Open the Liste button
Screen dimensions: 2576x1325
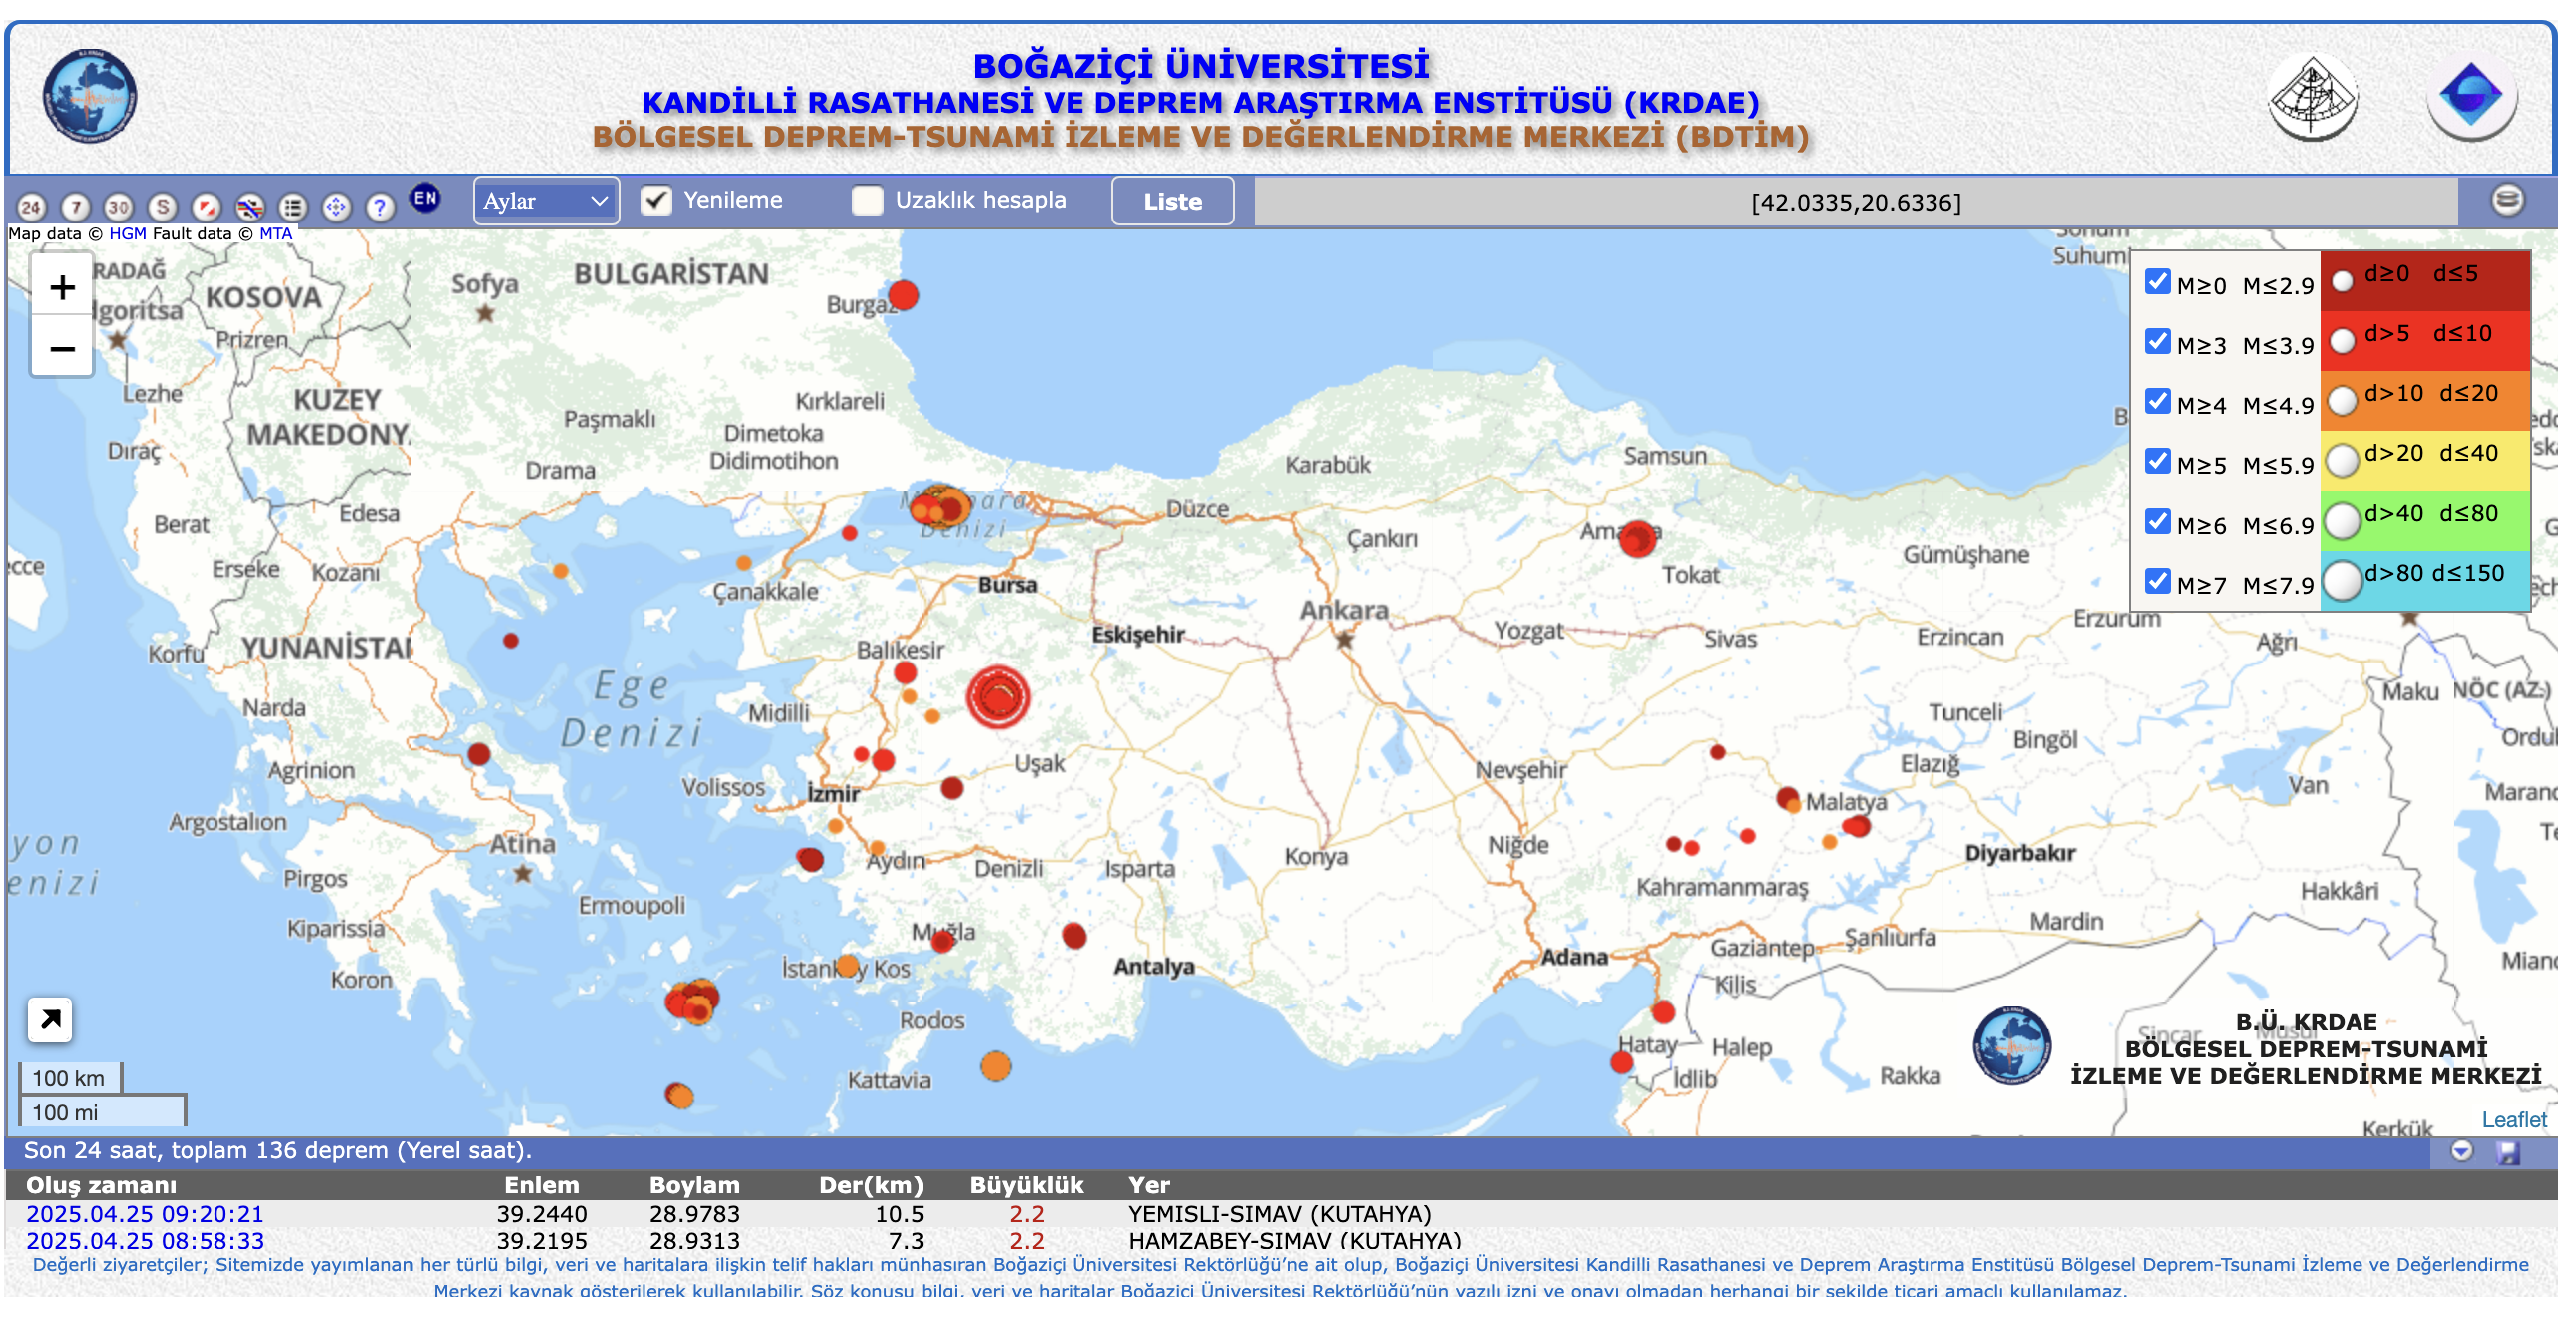(1173, 201)
